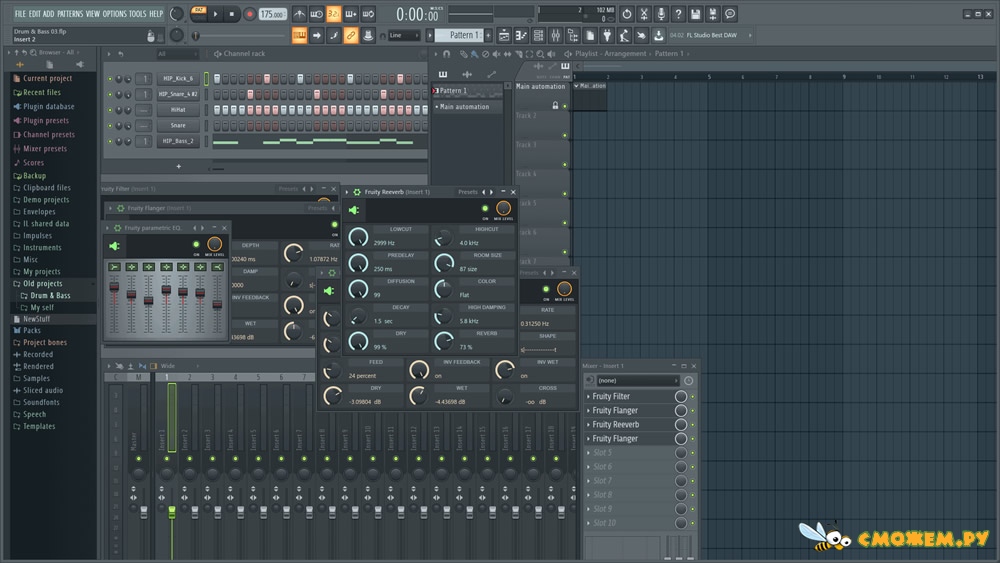
Task: Start playback with the play button
Action: tap(216, 13)
